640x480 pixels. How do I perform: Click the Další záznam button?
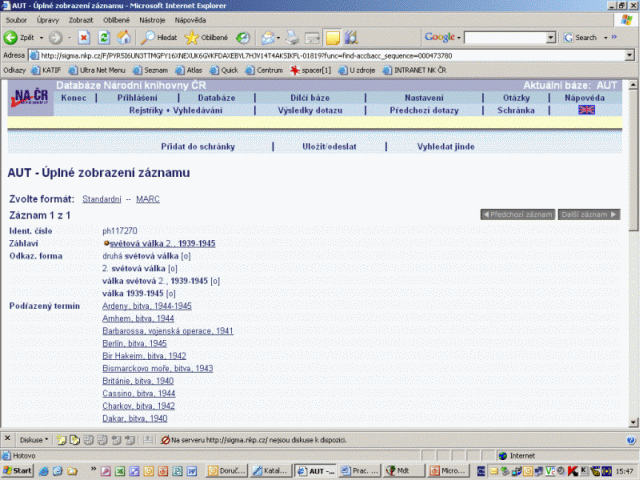(x=589, y=214)
